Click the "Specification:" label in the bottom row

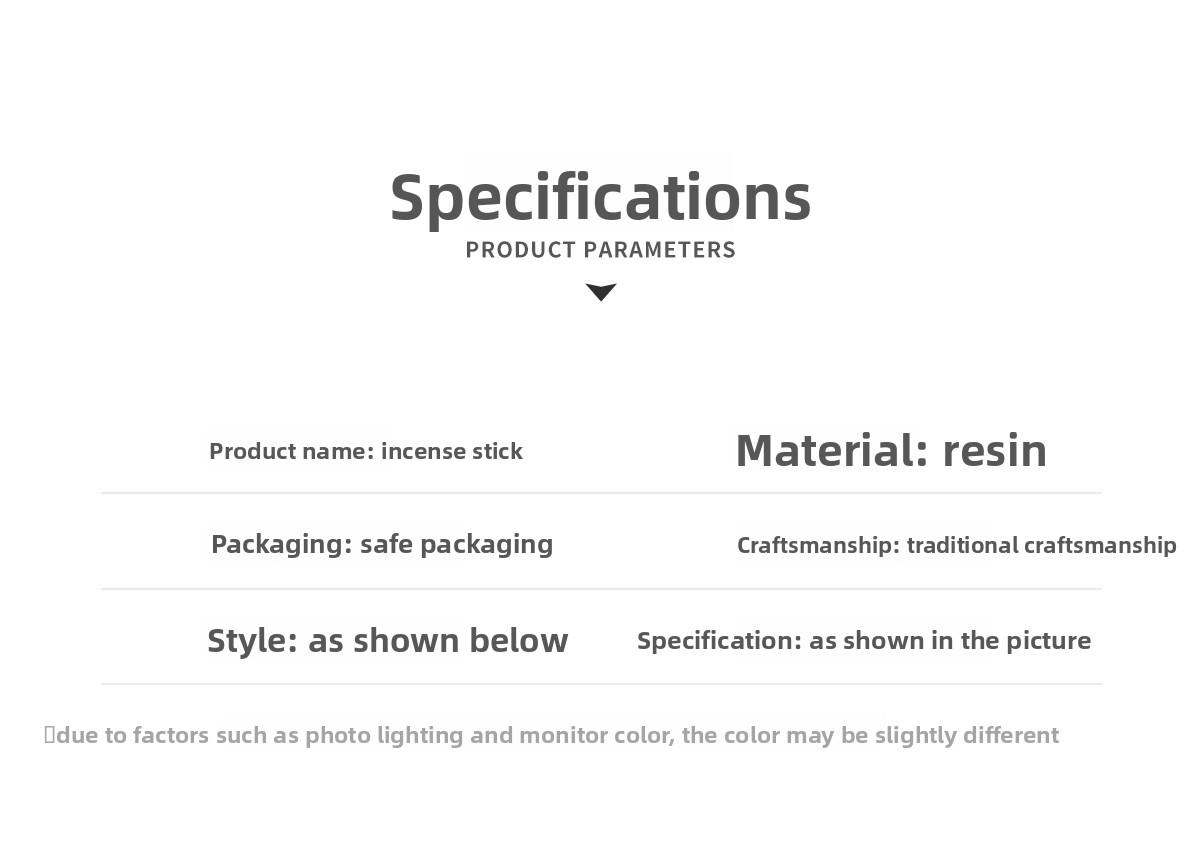[719, 640]
